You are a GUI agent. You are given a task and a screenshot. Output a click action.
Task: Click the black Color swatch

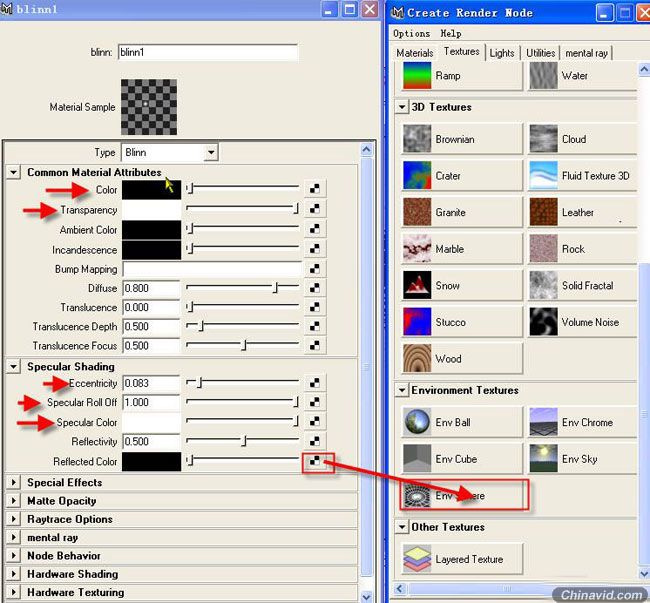pos(151,189)
